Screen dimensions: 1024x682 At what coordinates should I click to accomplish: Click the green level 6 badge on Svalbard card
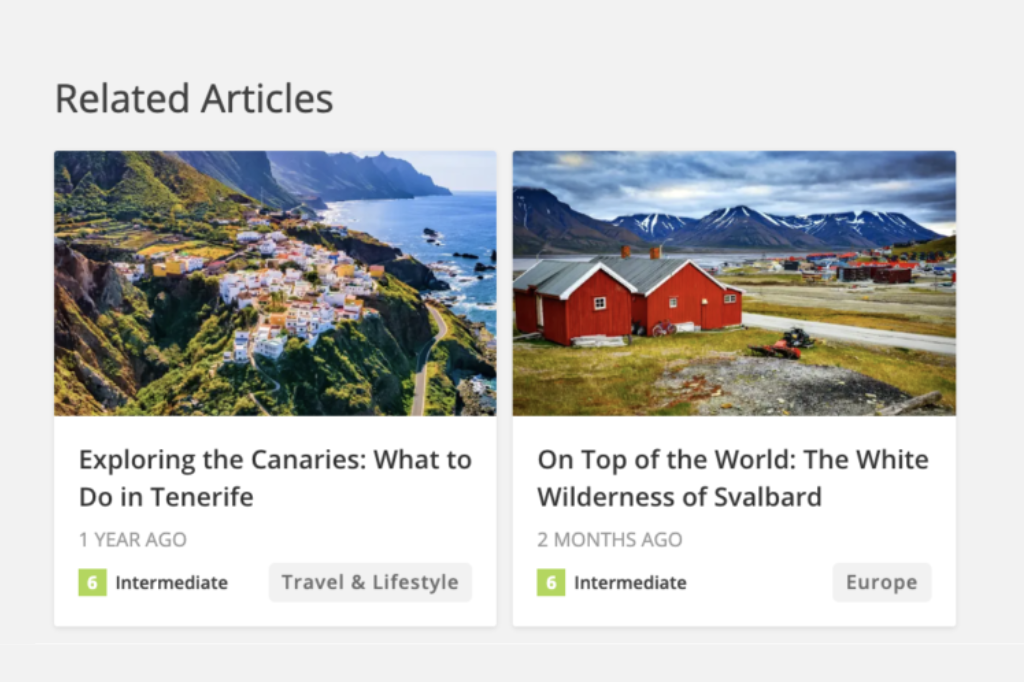tap(550, 583)
